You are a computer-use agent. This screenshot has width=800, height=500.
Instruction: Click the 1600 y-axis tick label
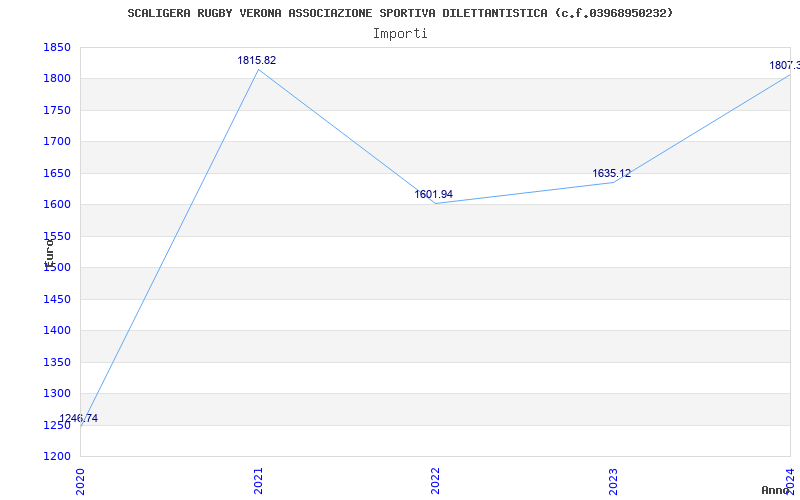click(57, 205)
